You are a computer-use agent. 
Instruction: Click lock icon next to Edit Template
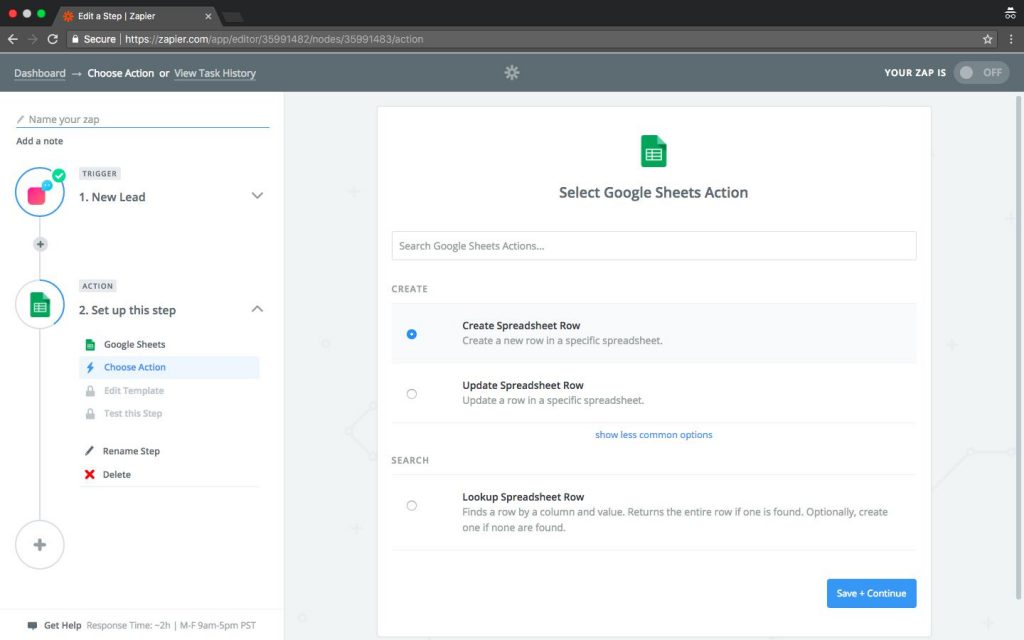(x=90, y=391)
